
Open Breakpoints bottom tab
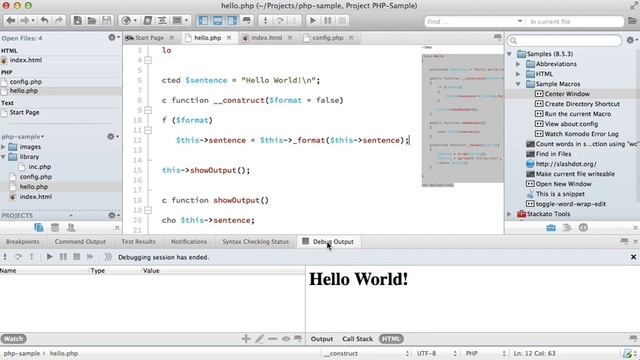point(22,242)
